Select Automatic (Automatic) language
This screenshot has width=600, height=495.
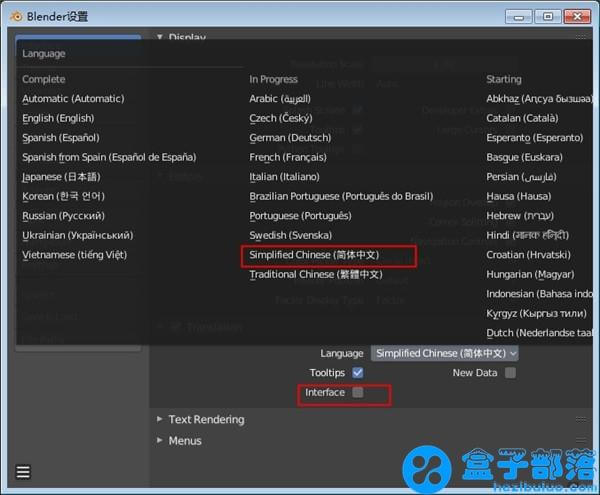click(73, 99)
